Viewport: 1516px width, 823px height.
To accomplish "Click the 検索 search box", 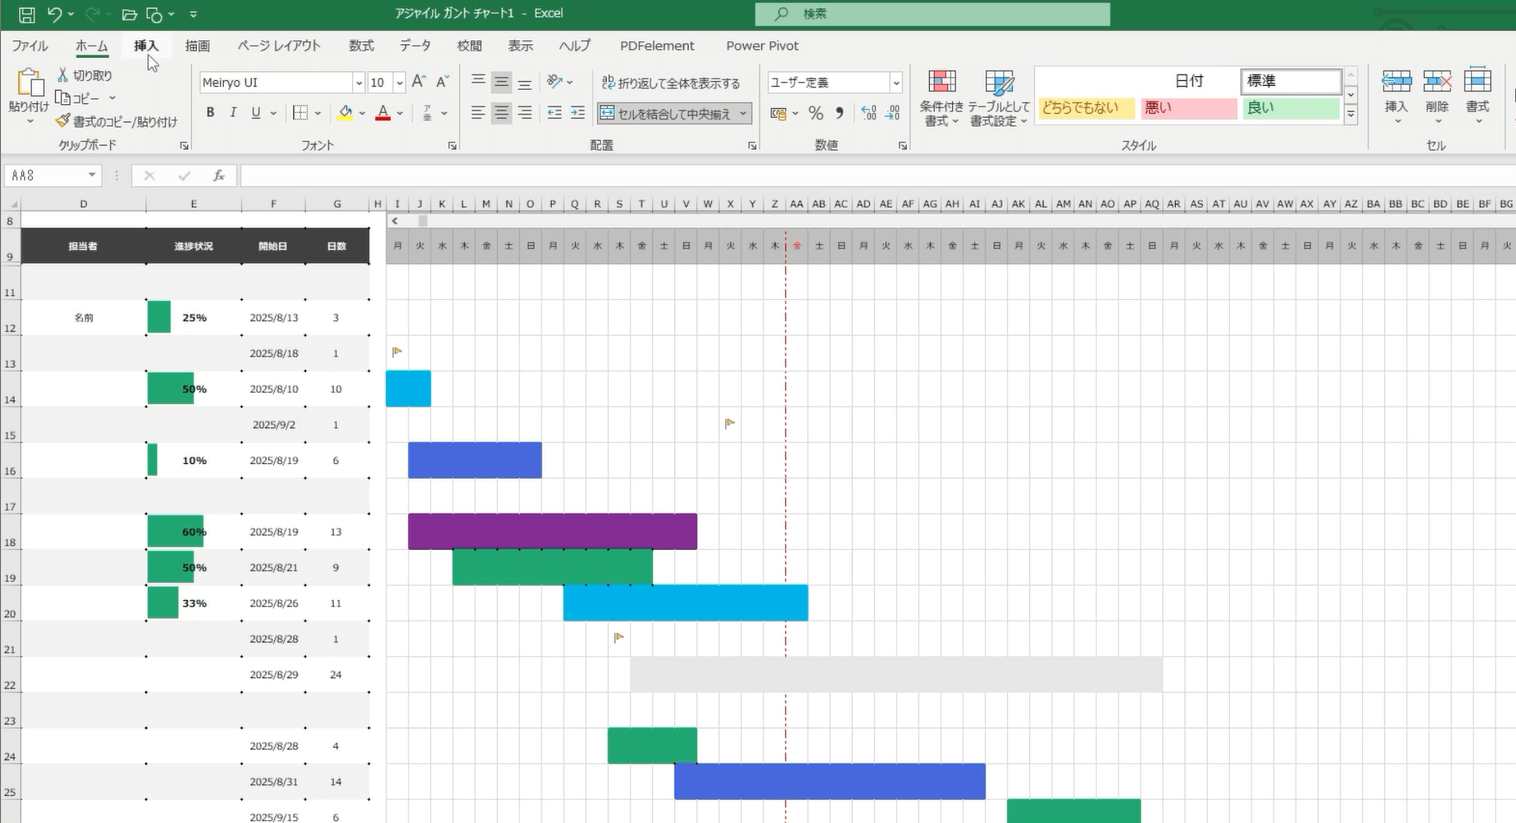I will (932, 14).
